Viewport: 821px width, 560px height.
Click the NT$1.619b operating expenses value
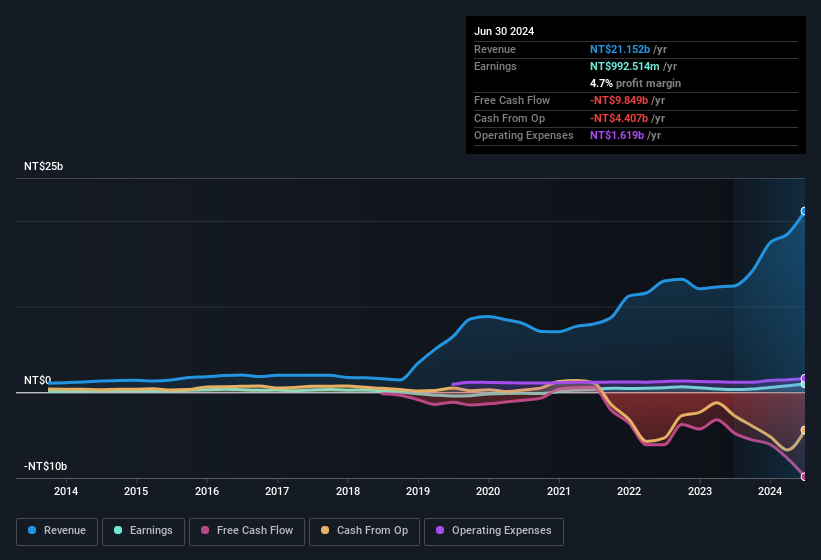pos(617,136)
